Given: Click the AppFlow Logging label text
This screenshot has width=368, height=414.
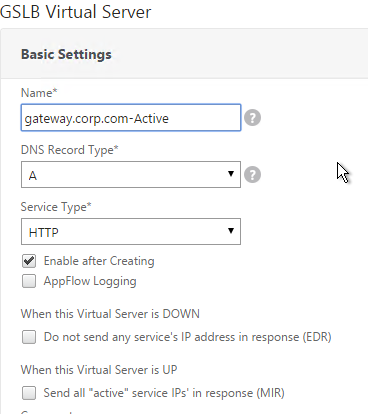Looking at the screenshot, I should pos(90,281).
